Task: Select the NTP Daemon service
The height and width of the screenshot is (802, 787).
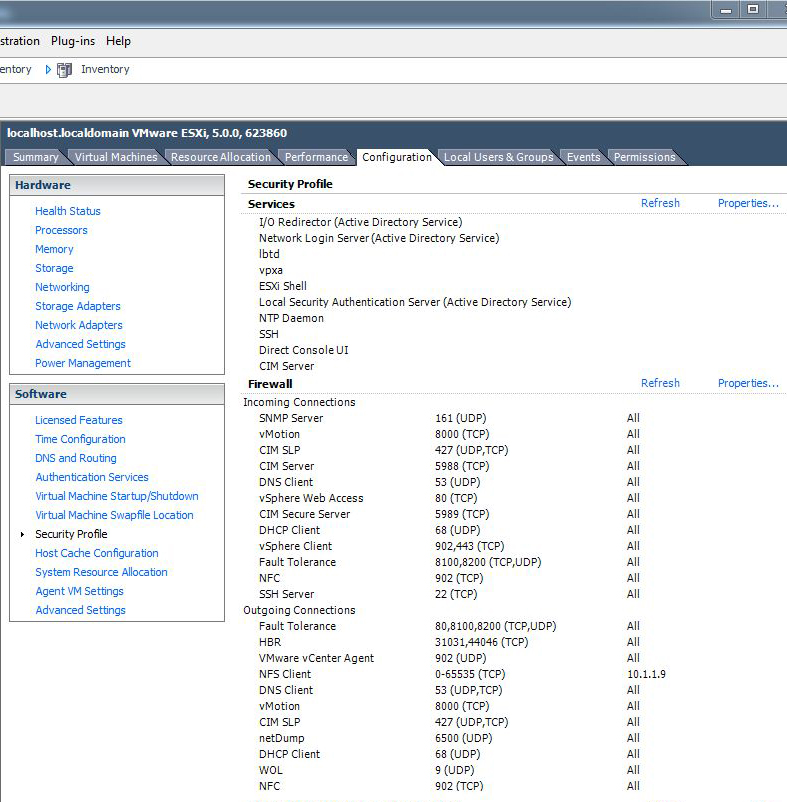Action: coord(291,318)
